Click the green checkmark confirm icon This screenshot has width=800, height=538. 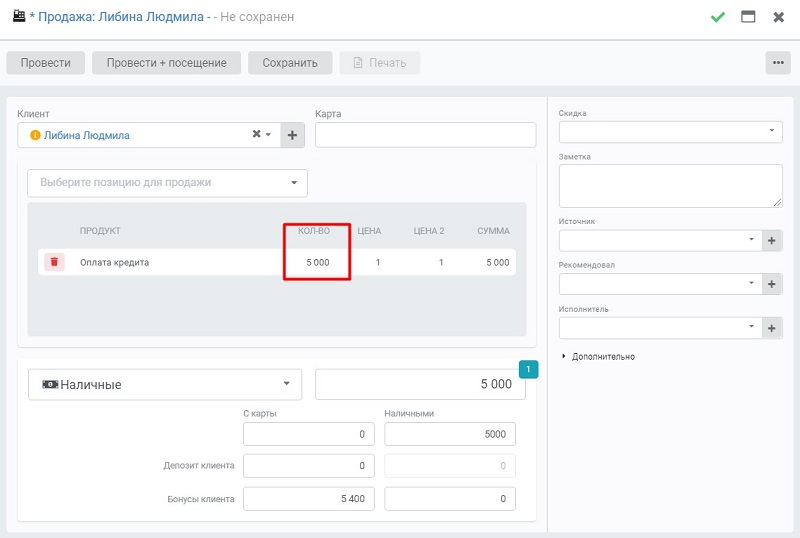point(718,17)
